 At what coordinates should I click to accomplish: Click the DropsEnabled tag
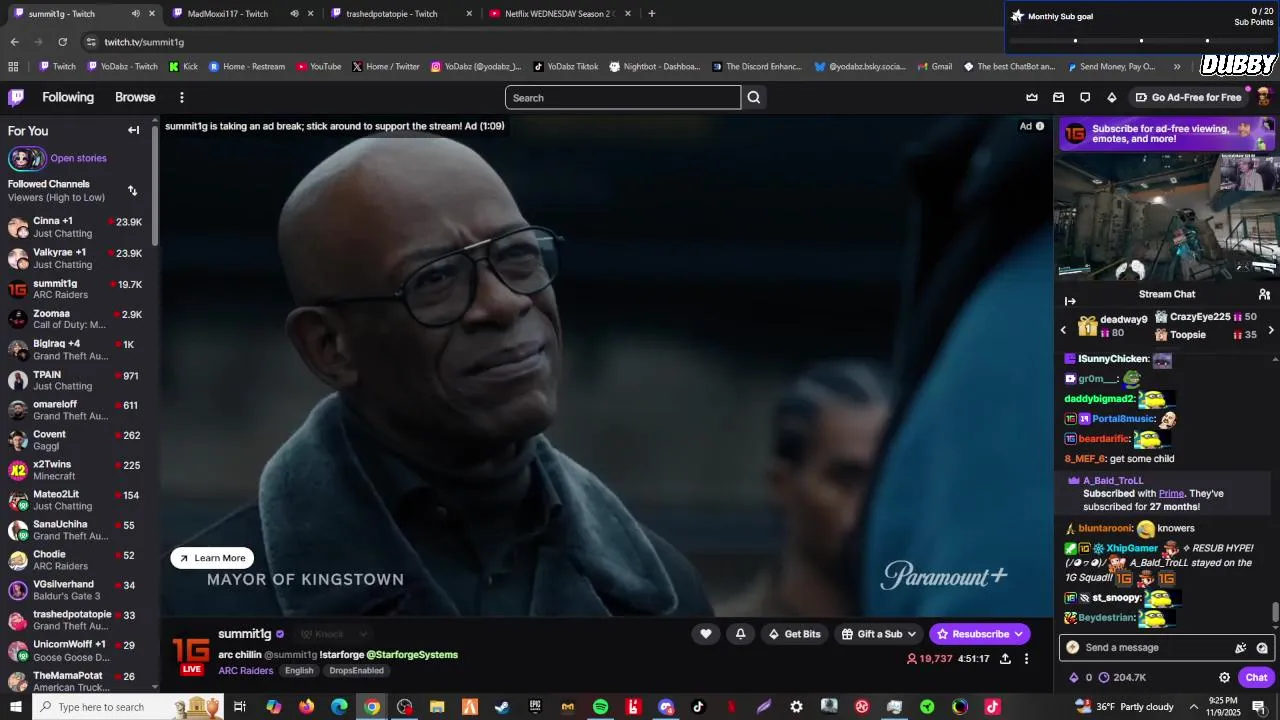click(356, 671)
